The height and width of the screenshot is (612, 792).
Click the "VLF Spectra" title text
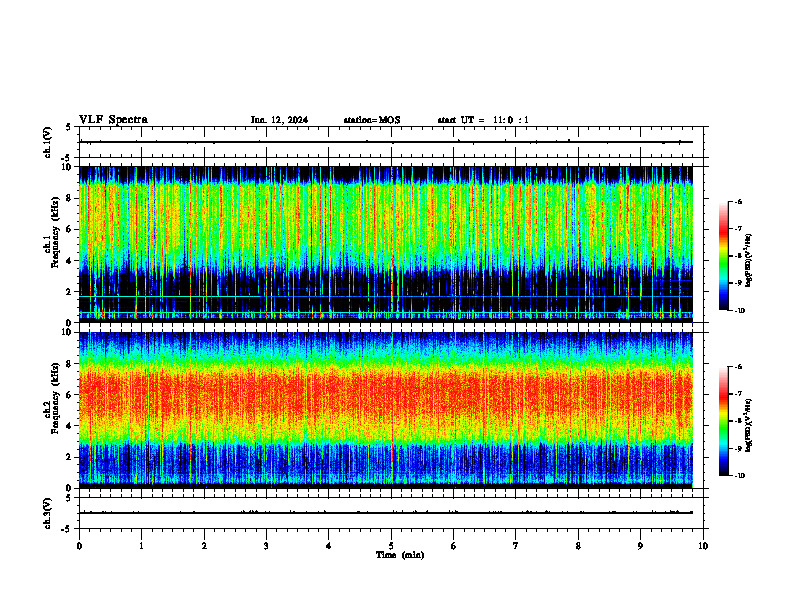113,120
